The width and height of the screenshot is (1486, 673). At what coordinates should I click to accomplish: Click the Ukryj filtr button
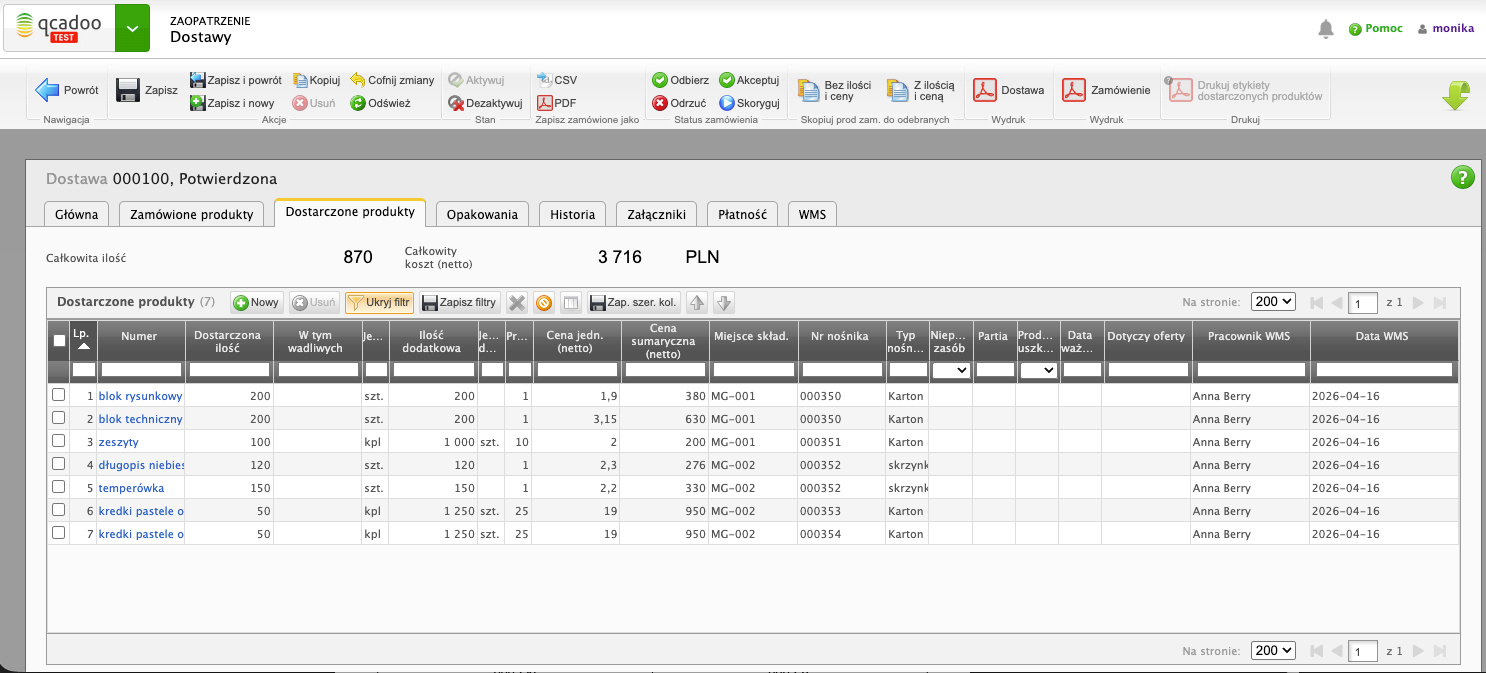point(379,302)
